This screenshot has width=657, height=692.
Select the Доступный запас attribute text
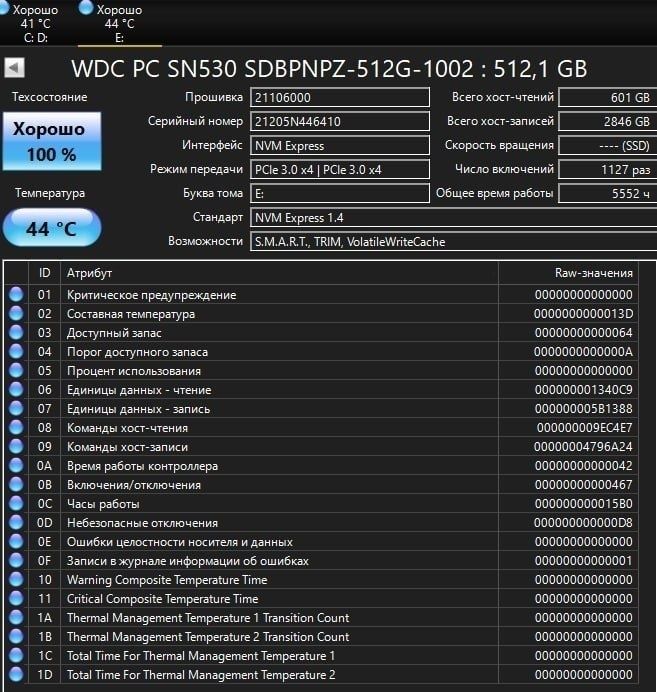[x=114, y=333]
